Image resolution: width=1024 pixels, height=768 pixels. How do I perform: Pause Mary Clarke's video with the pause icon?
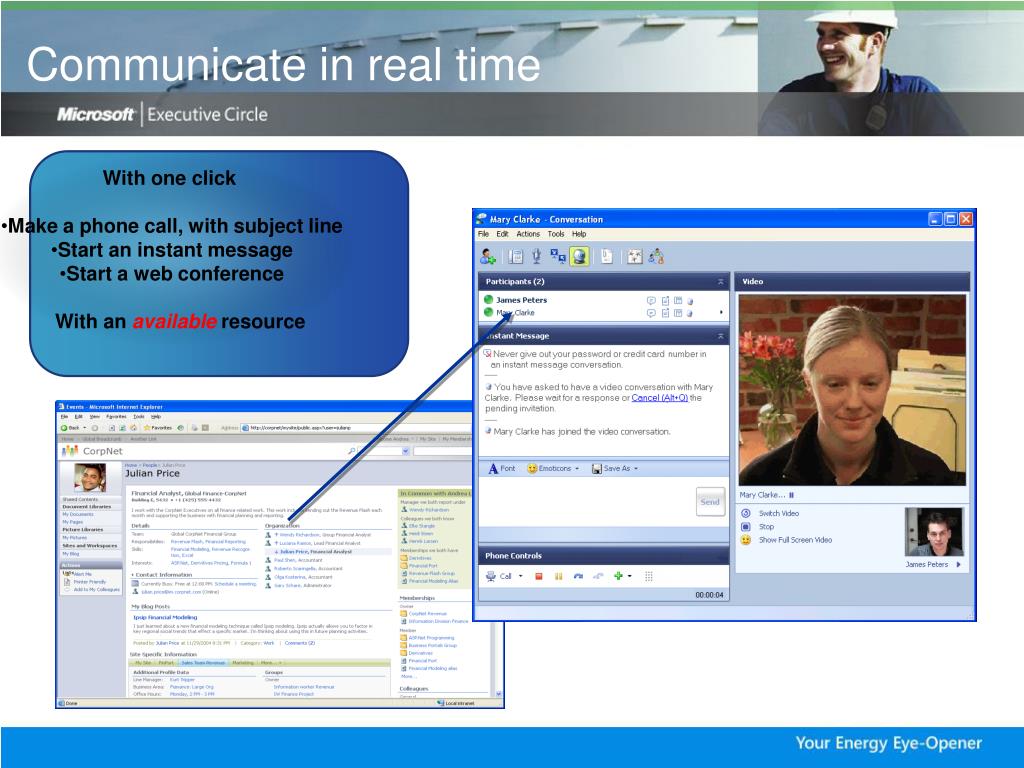pos(792,495)
